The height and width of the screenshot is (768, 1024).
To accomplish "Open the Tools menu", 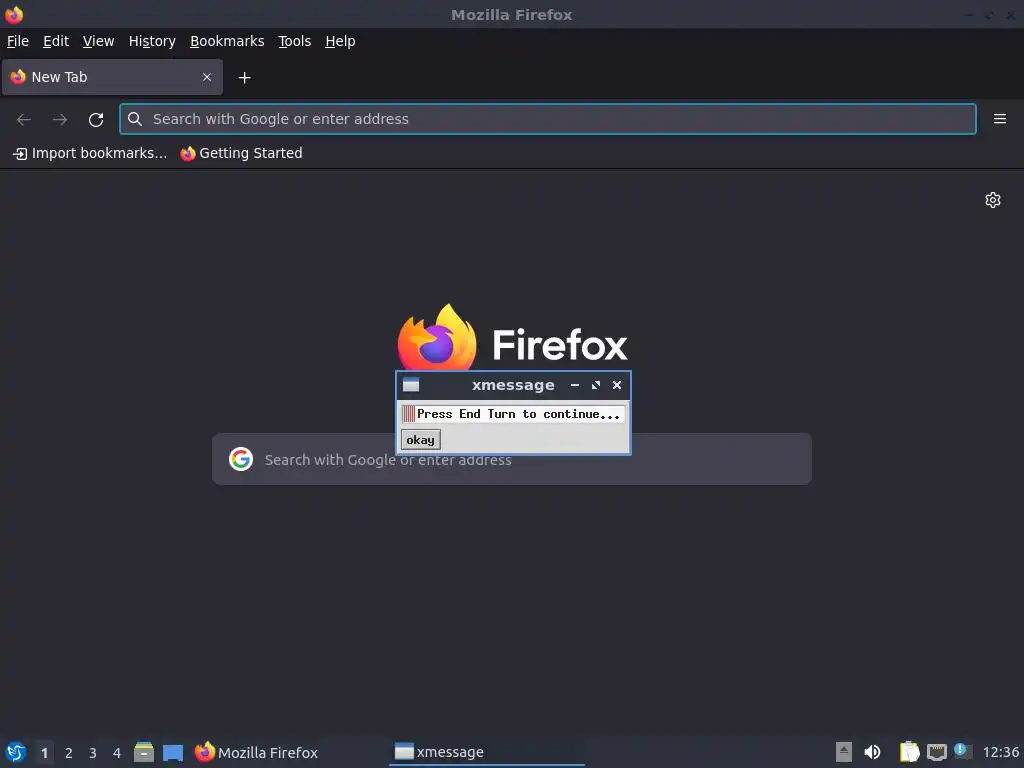I will 295,41.
